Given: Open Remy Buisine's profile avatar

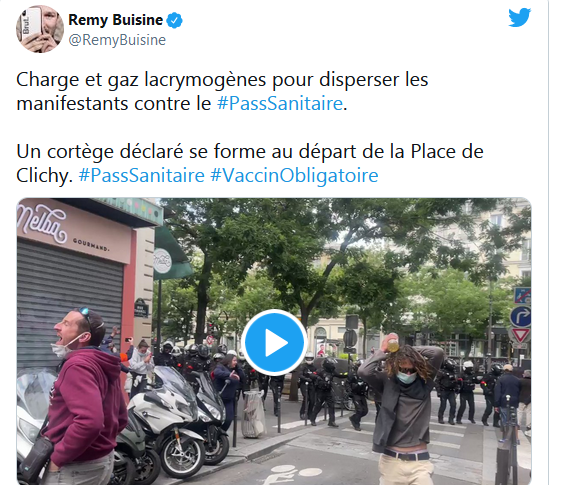Looking at the screenshot, I should coord(40,29).
